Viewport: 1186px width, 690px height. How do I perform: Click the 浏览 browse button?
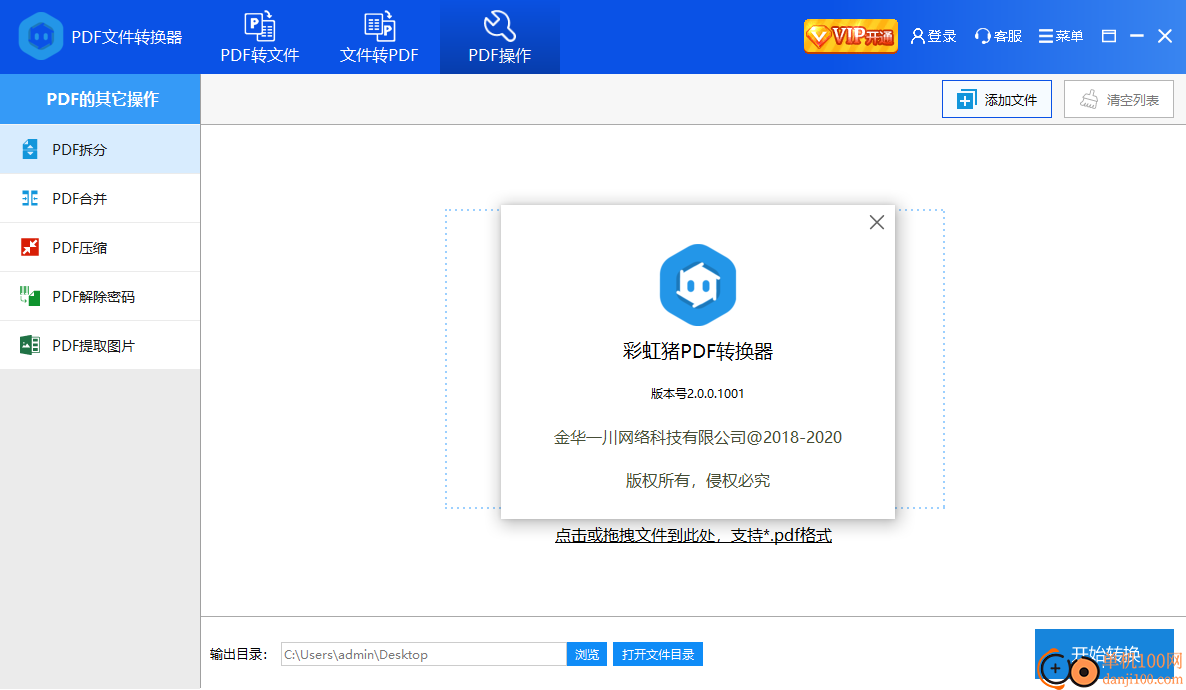pos(587,654)
